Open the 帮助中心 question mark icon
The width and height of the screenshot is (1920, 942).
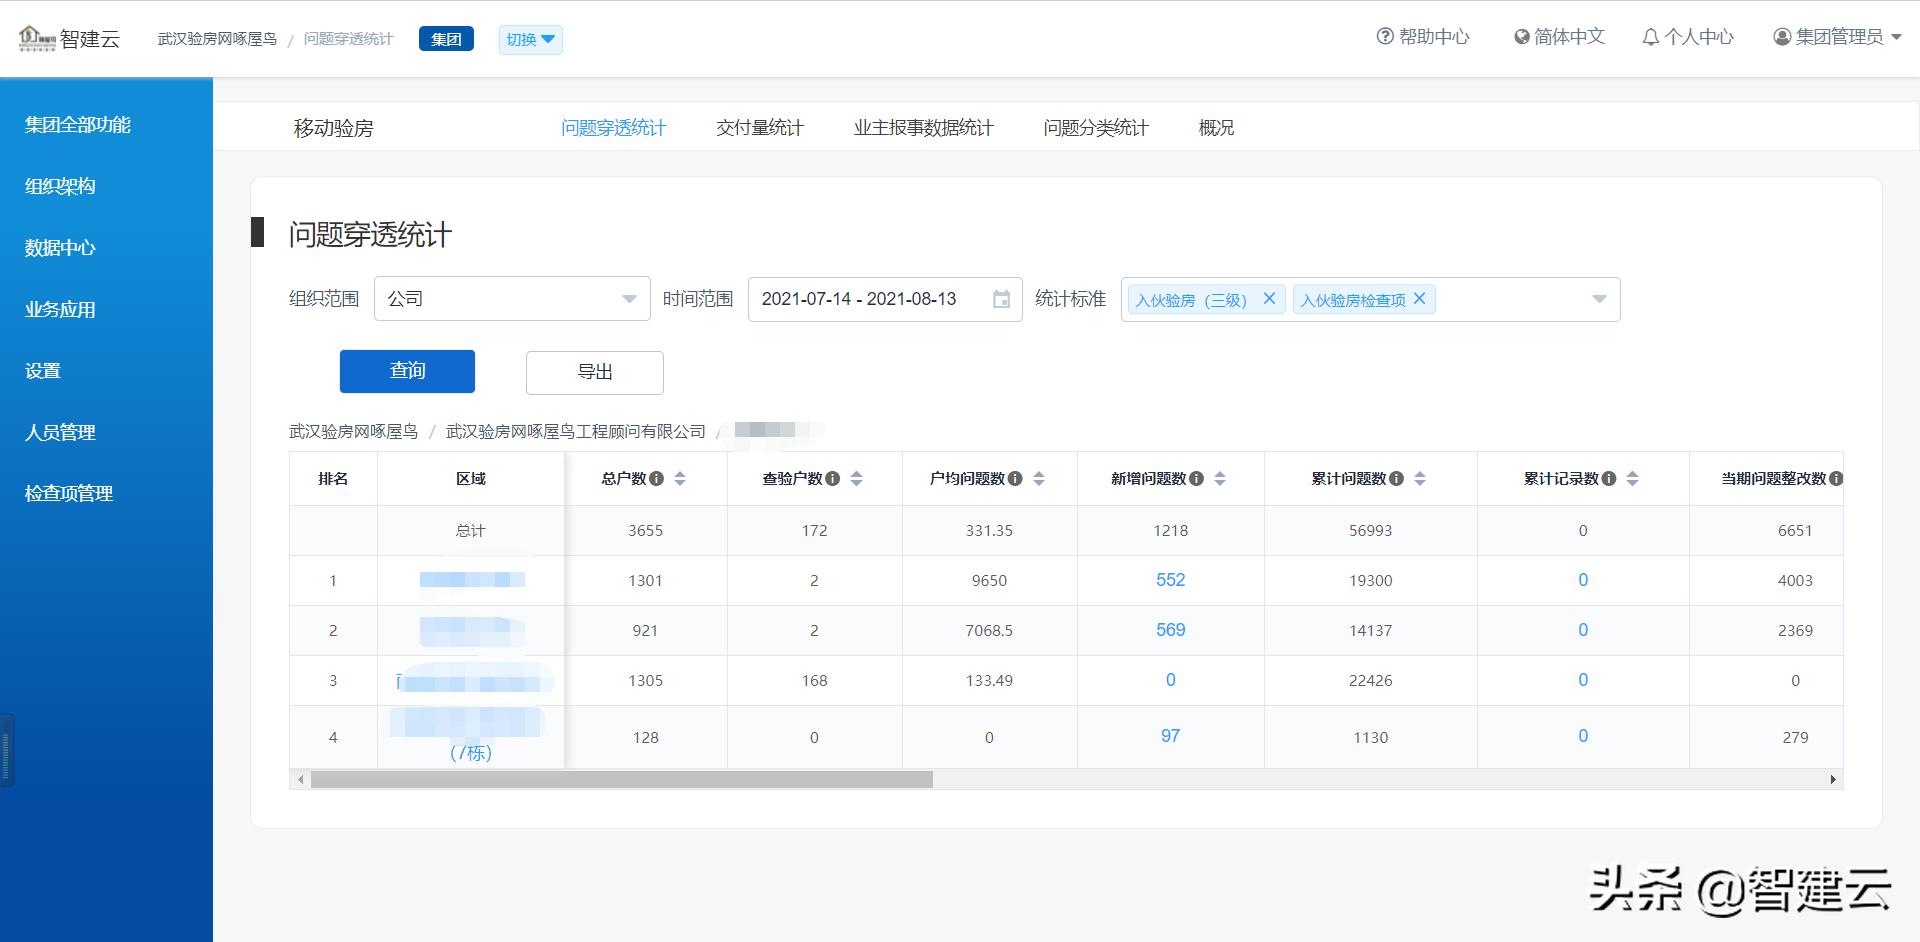(x=1385, y=37)
